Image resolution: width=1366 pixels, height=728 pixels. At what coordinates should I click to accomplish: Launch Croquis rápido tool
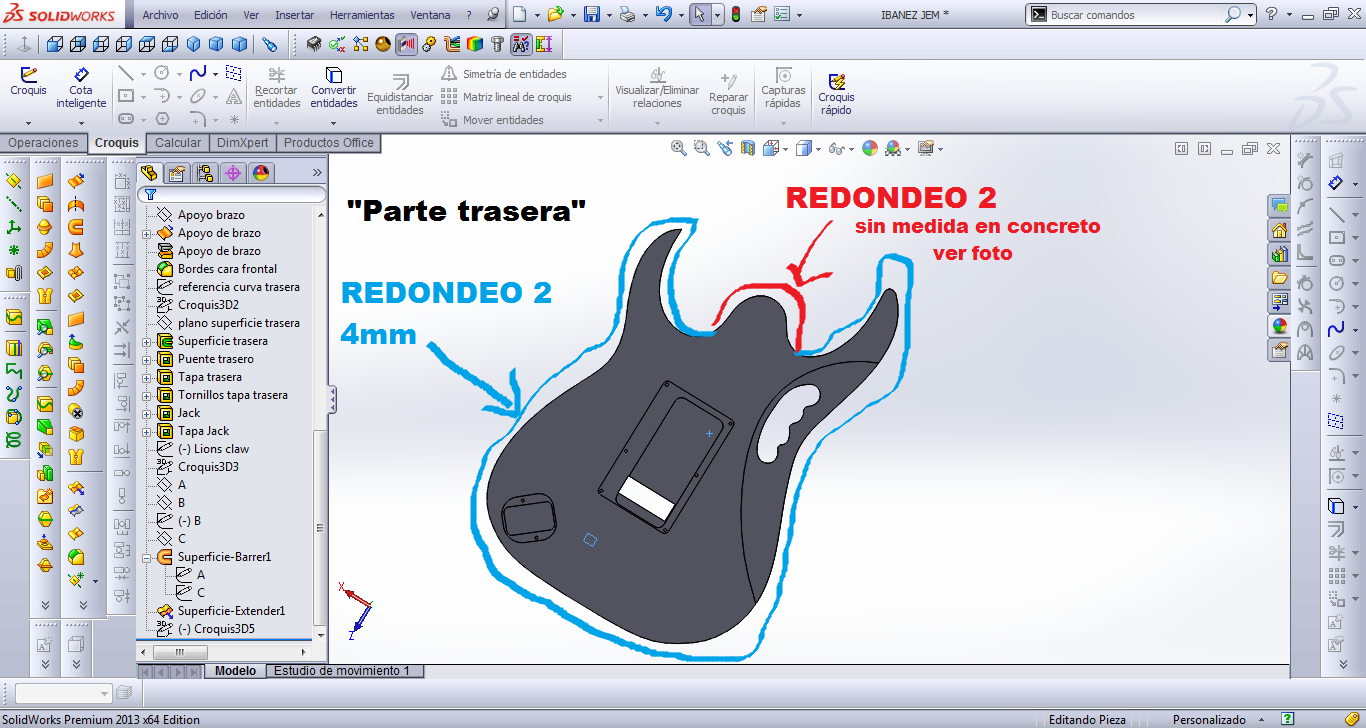(x=836, y=94)
